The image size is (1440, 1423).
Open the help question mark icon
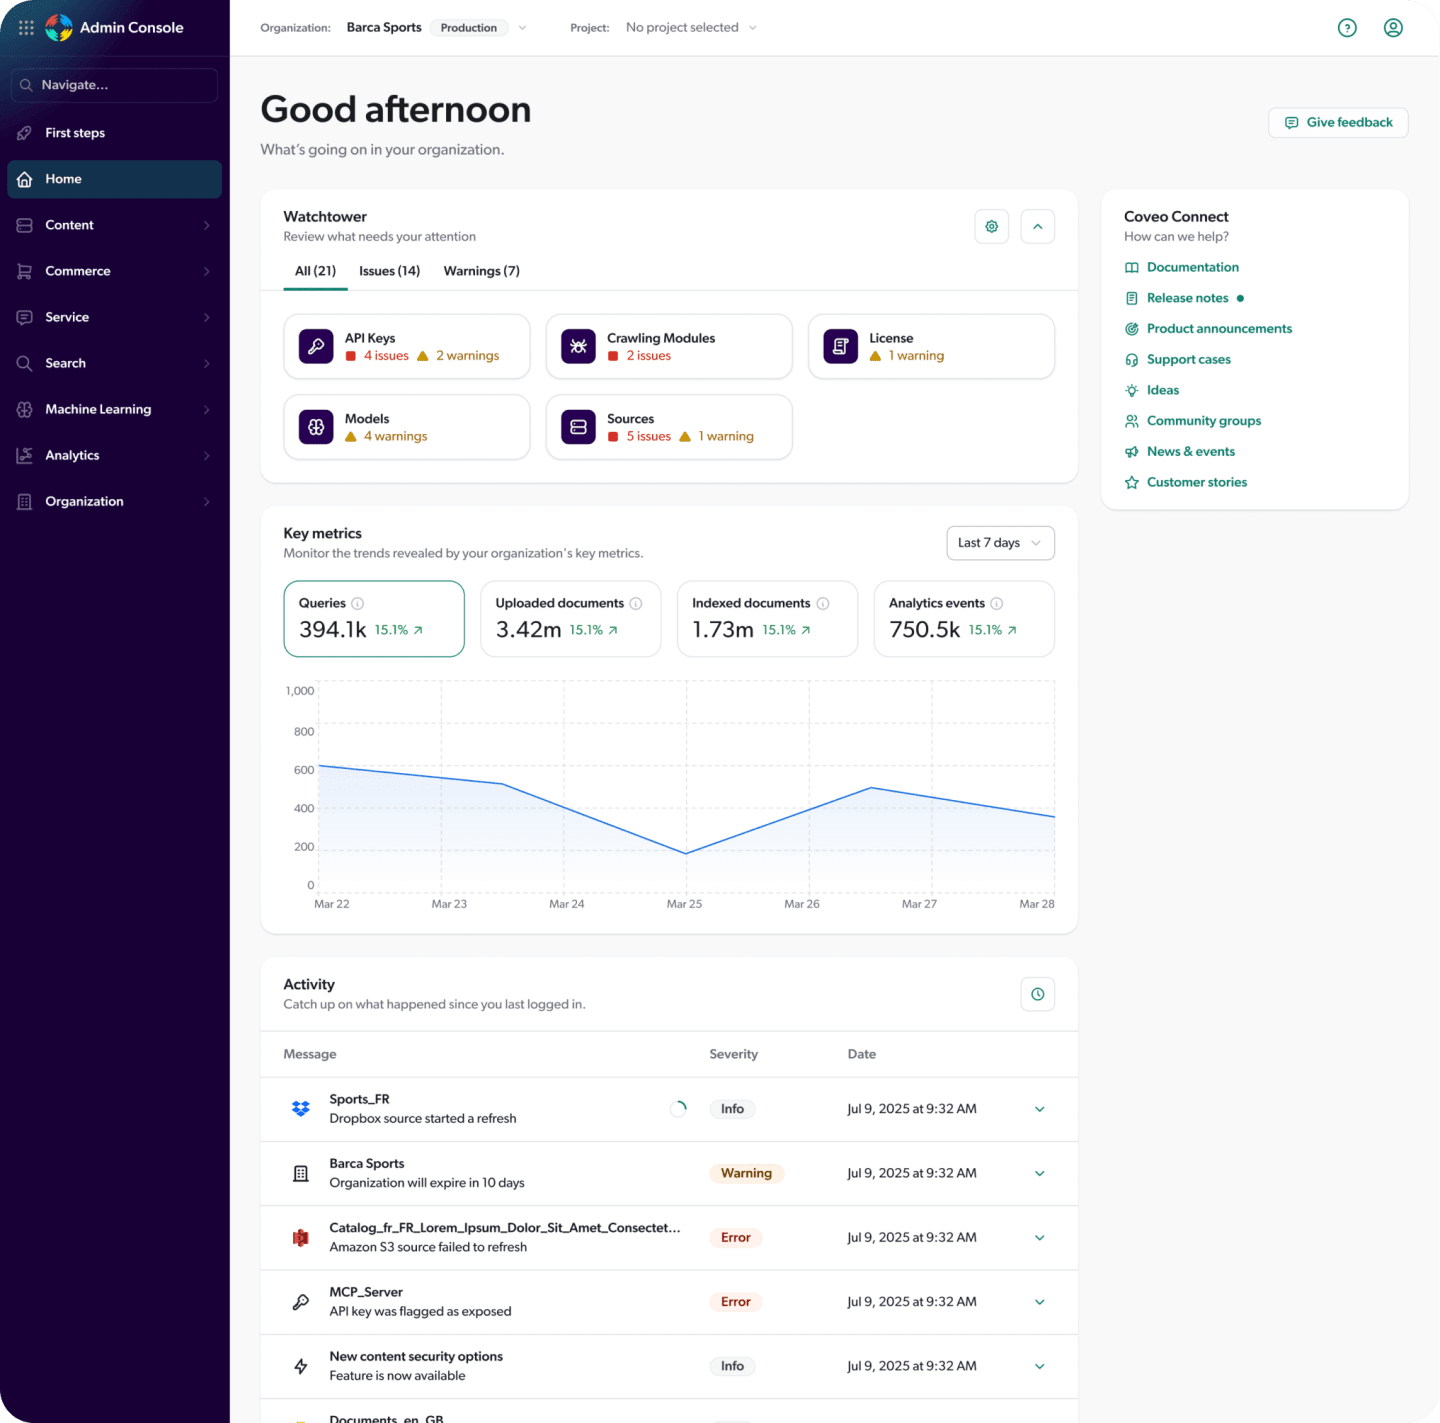tap(1347, 28)
